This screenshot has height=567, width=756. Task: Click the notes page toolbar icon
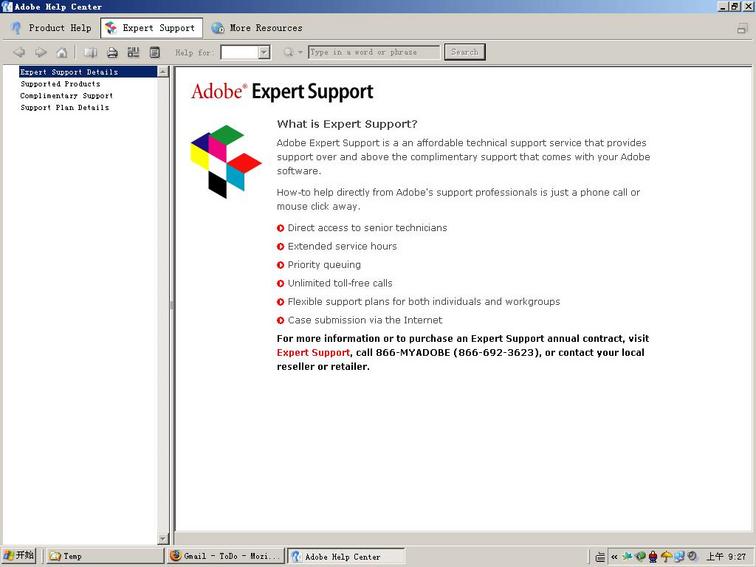point(154,52)
